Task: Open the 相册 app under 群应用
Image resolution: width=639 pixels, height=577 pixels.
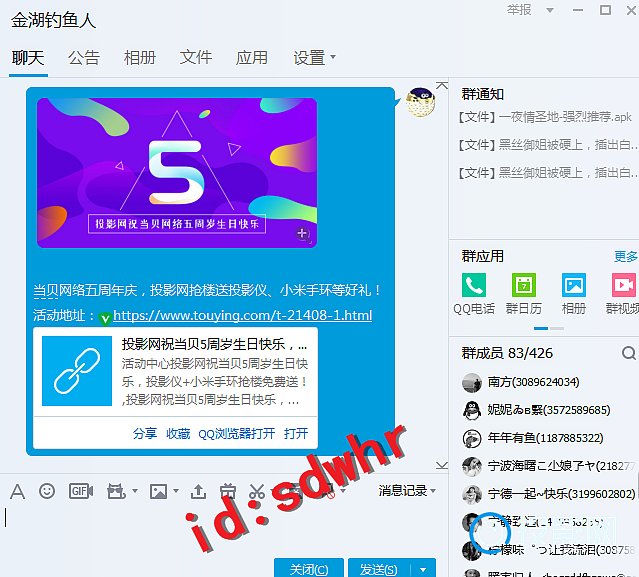Action: pyautogui.click(x=574, y=285)
